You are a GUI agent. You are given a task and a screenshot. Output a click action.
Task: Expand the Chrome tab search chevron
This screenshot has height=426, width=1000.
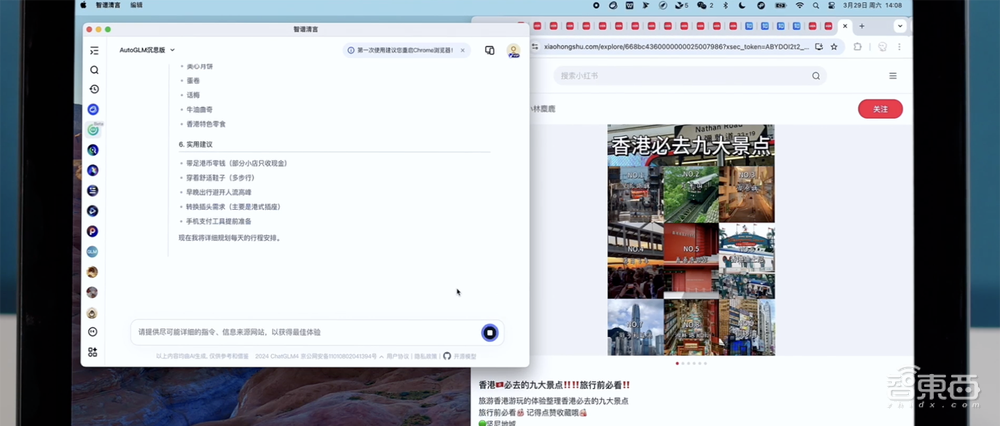(x=899, y=26)
